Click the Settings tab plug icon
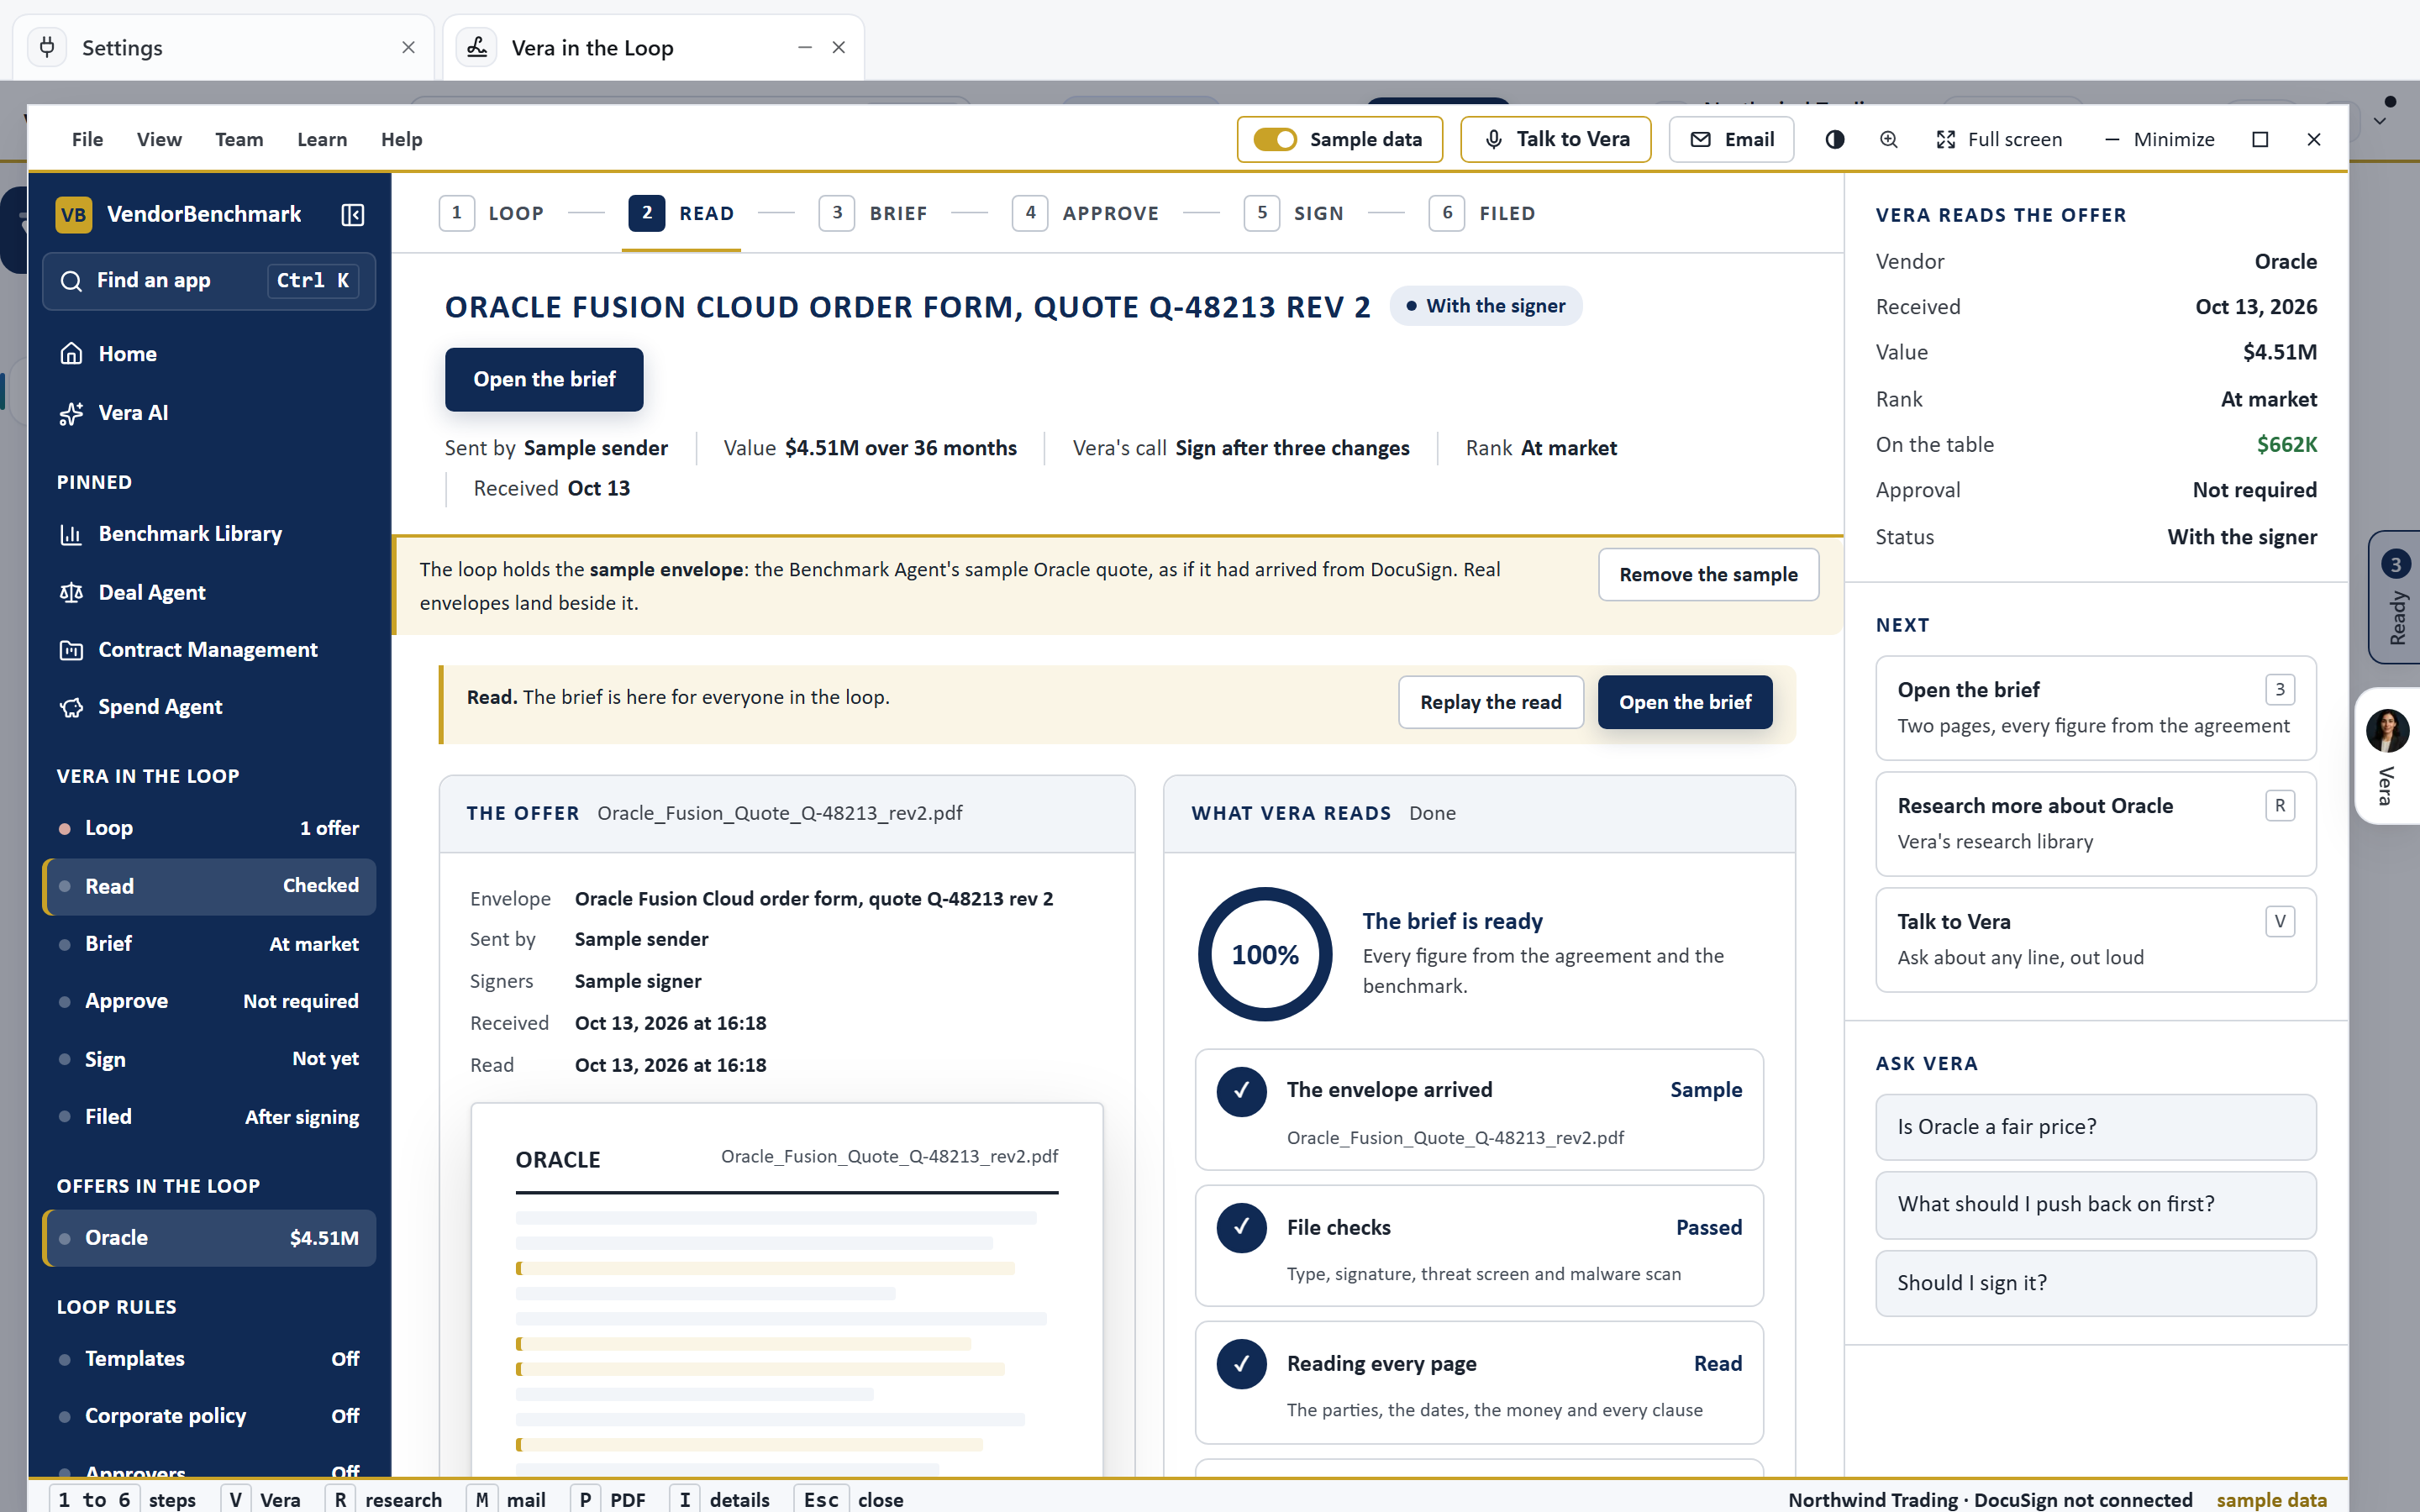The image size is (2420, 1512). coord(47,47)
